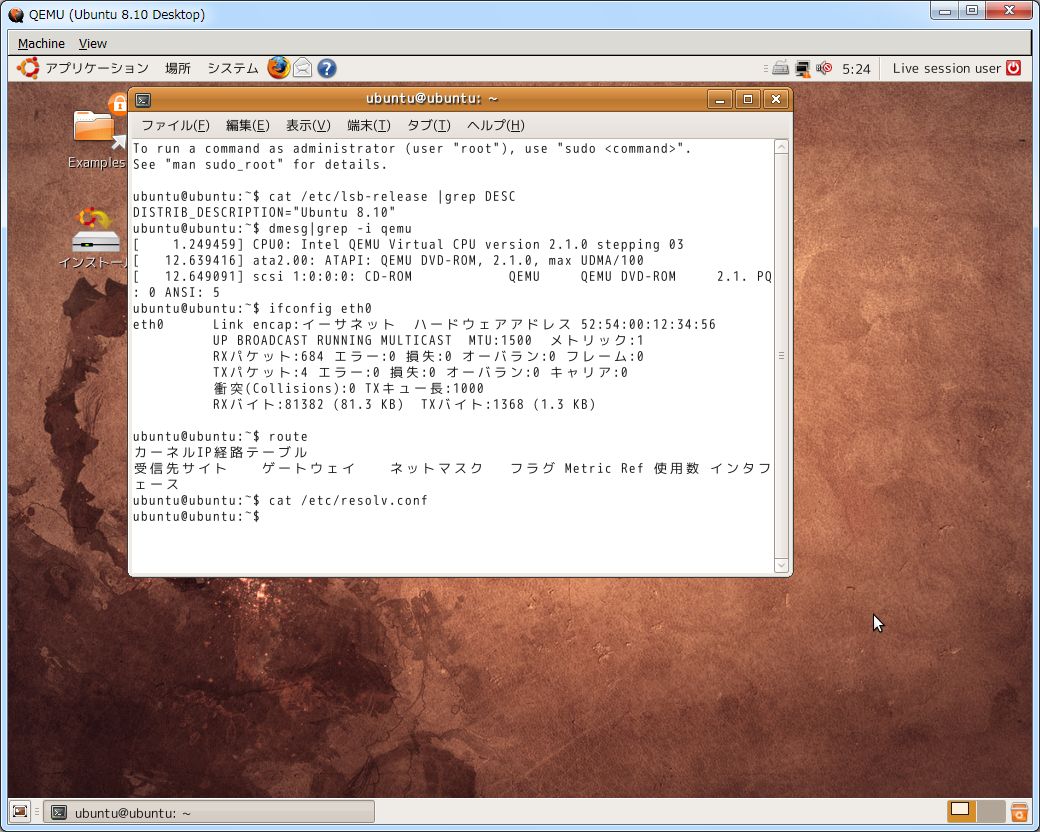Click the "dmesg|grep -i qemu" command line
The height and width of the screenshot is (832, 1040).
pos(272,228)
